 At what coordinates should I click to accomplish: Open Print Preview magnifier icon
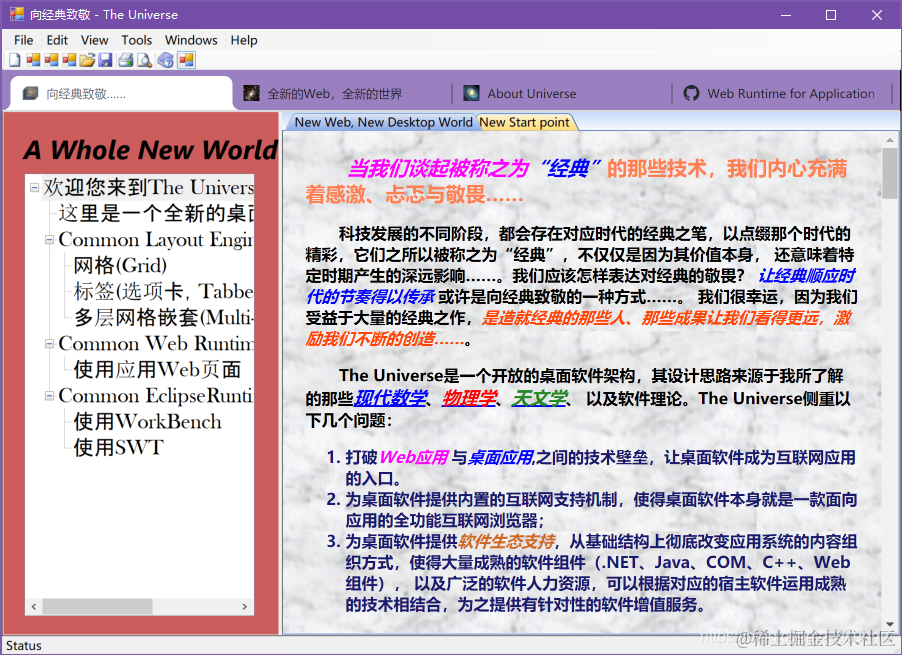coord(144,60)
